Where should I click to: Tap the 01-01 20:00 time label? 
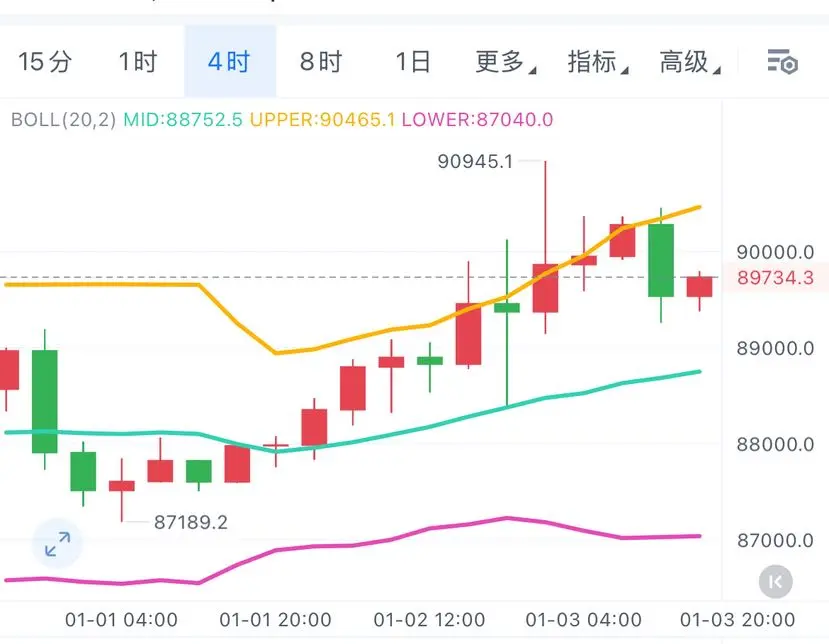275,620
